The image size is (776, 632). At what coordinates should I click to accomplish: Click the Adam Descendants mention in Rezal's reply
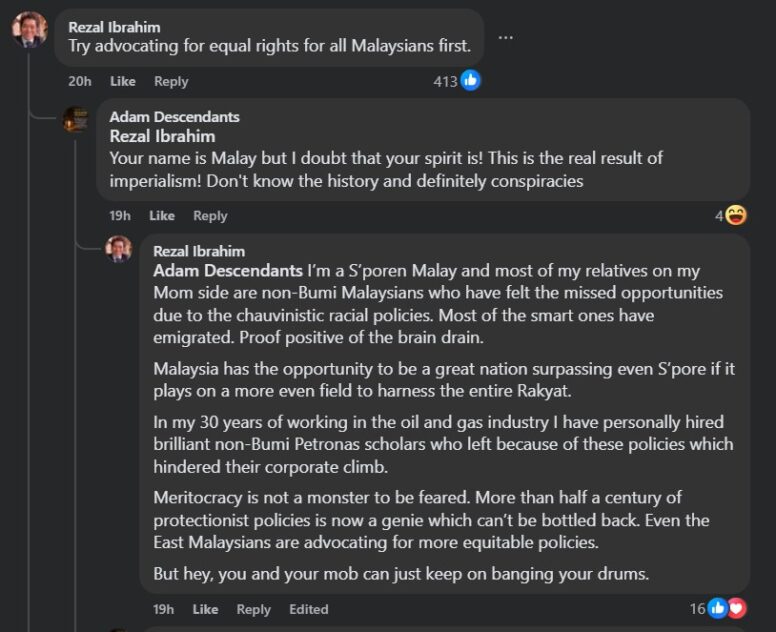pyautogui.click(x=228, y=271)
